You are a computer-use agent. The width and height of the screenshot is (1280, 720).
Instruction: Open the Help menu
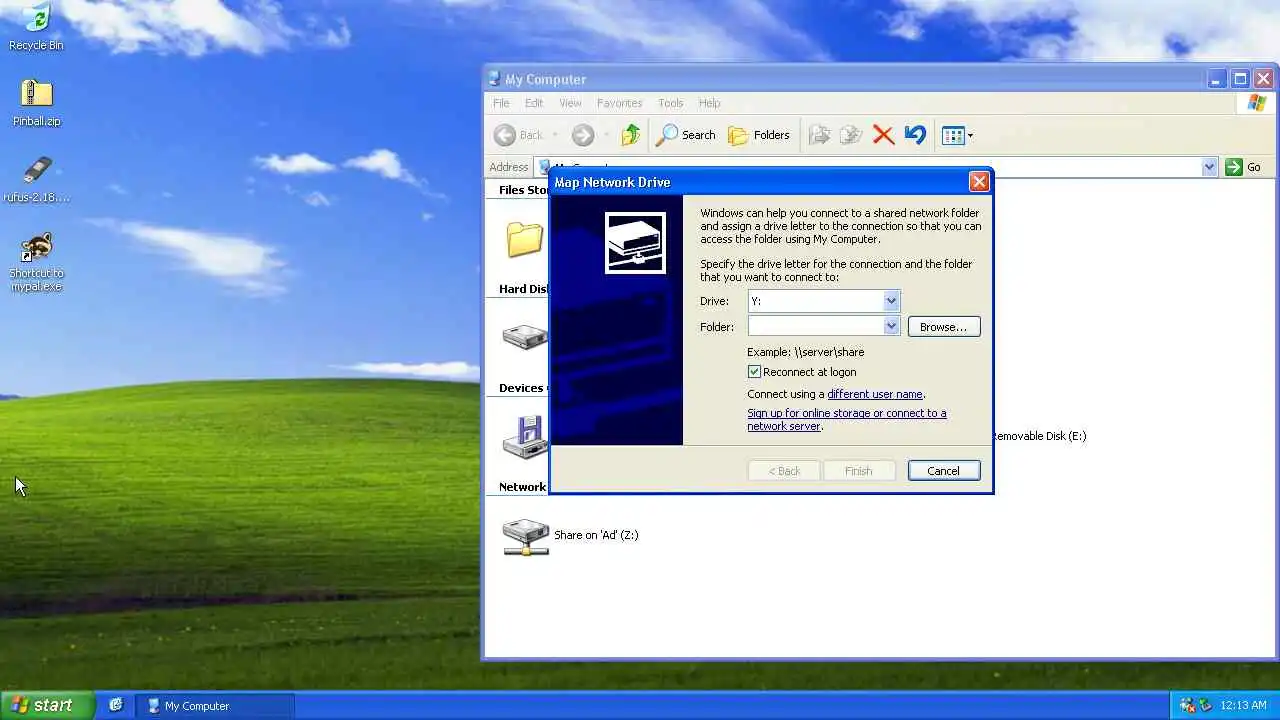[709, 103]
